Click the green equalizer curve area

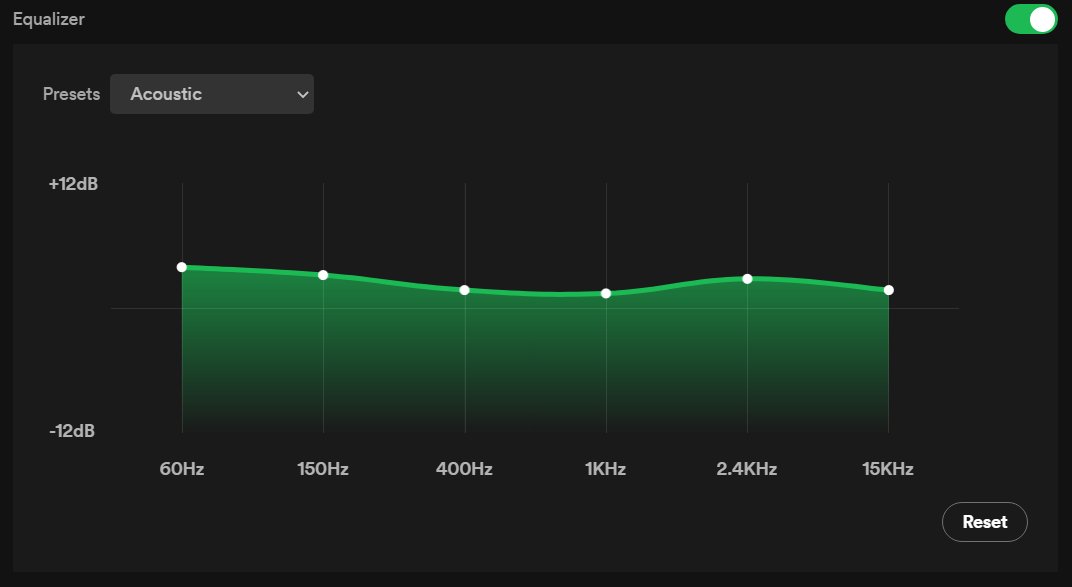click(533, 360)
